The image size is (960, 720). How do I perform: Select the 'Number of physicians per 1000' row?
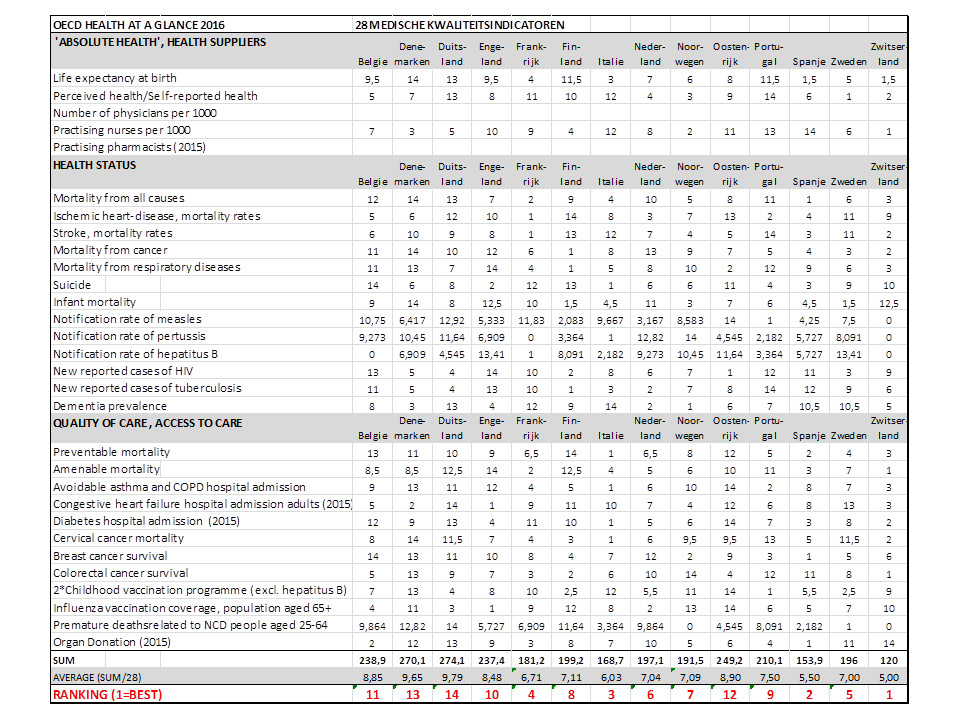(135, 113)
